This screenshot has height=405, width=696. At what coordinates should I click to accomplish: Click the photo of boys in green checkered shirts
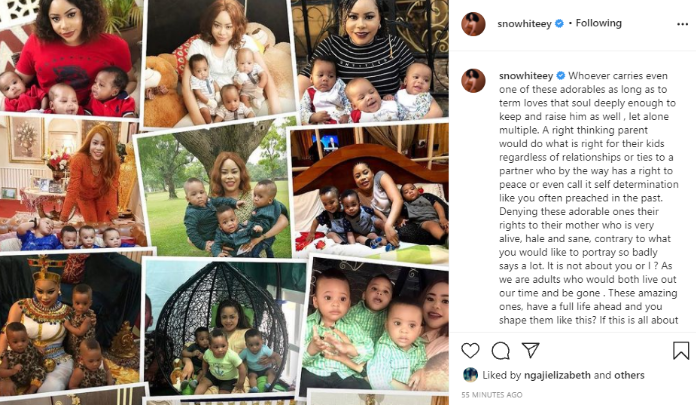pos(375,328)
